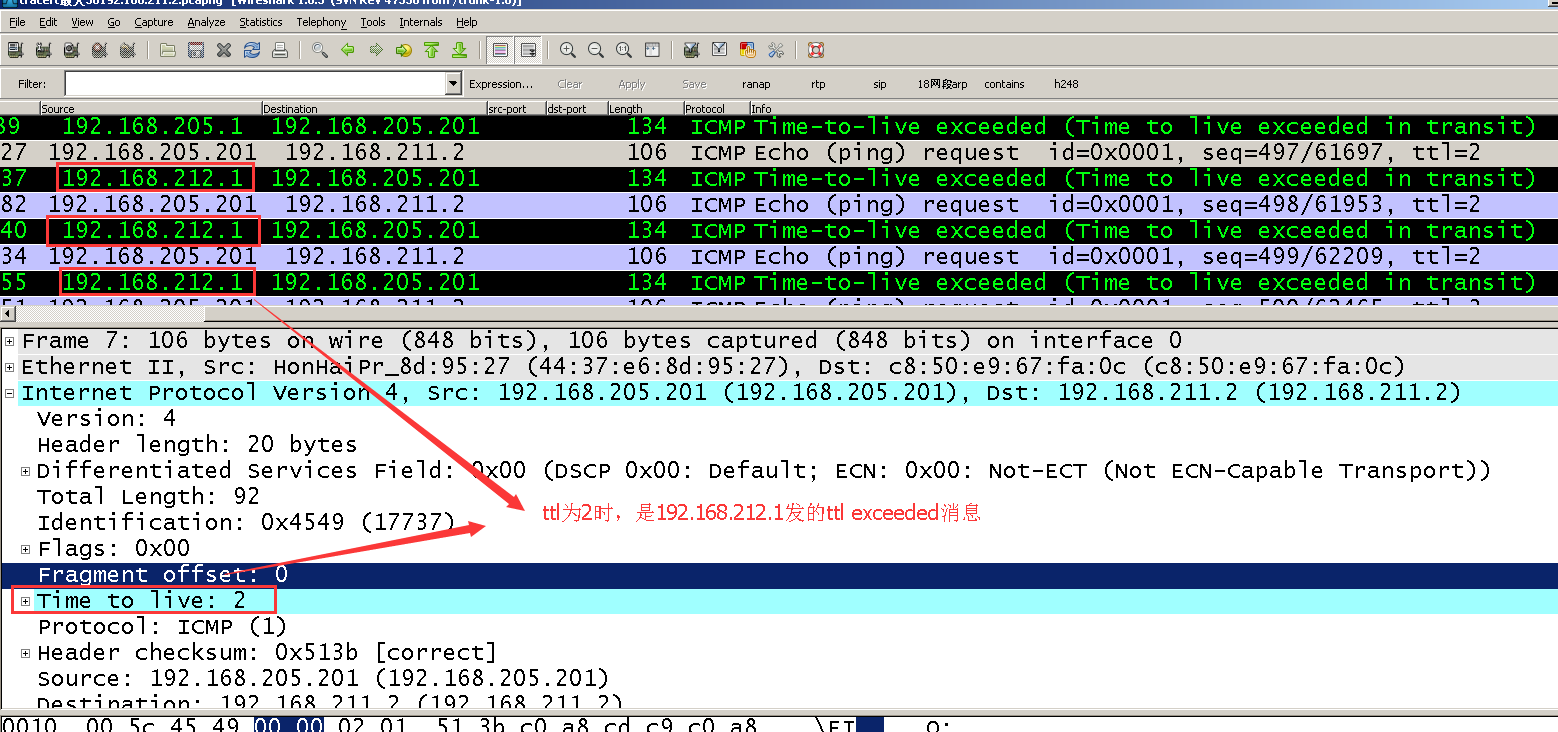Click the Clear filter button

(x=570, y=84)
